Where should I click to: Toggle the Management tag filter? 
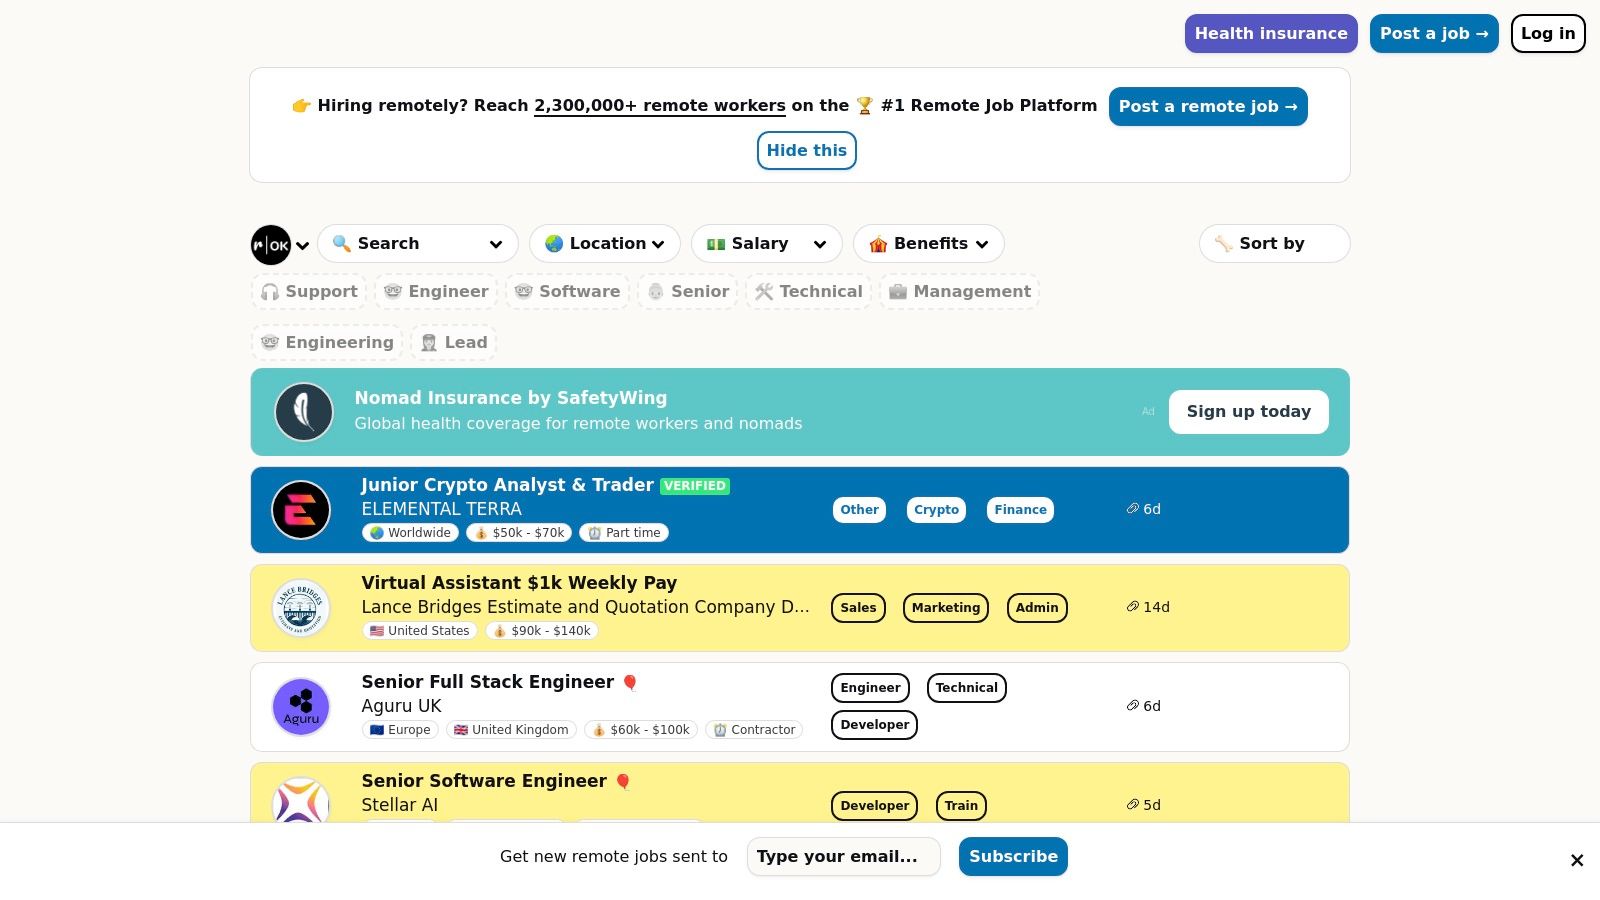tap(960, 292)
